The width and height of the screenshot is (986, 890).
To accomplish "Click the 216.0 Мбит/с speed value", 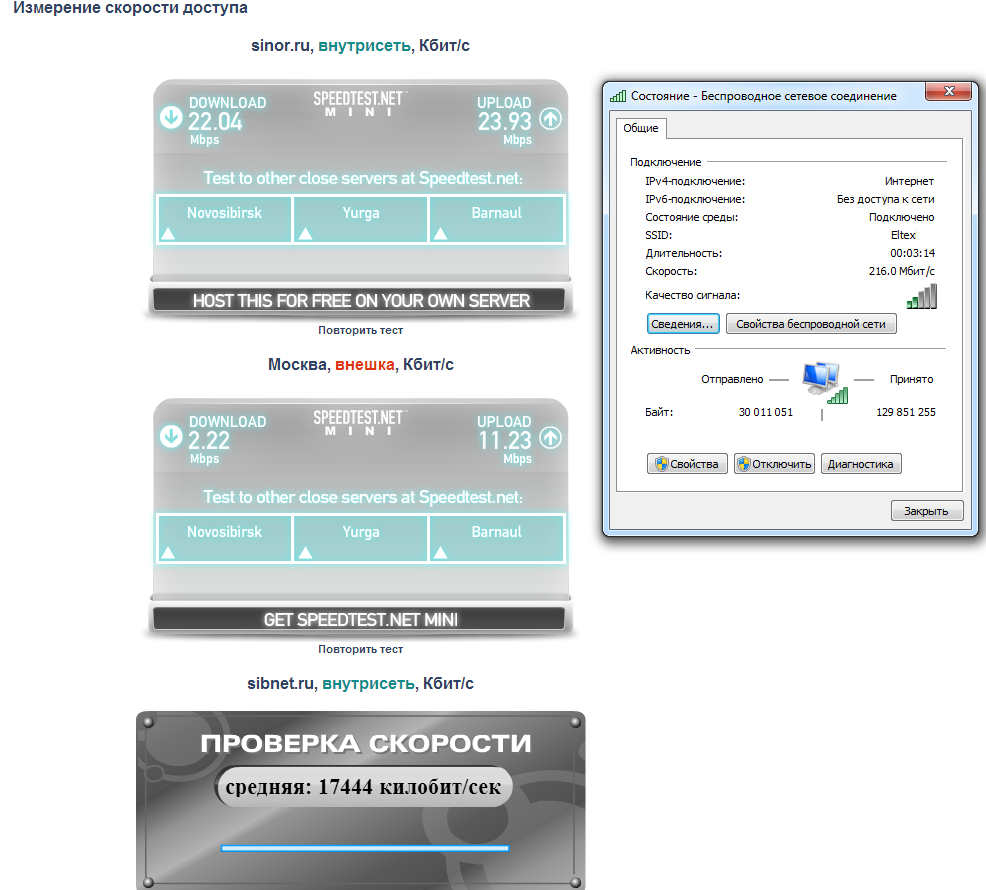I will click(902, 271).
